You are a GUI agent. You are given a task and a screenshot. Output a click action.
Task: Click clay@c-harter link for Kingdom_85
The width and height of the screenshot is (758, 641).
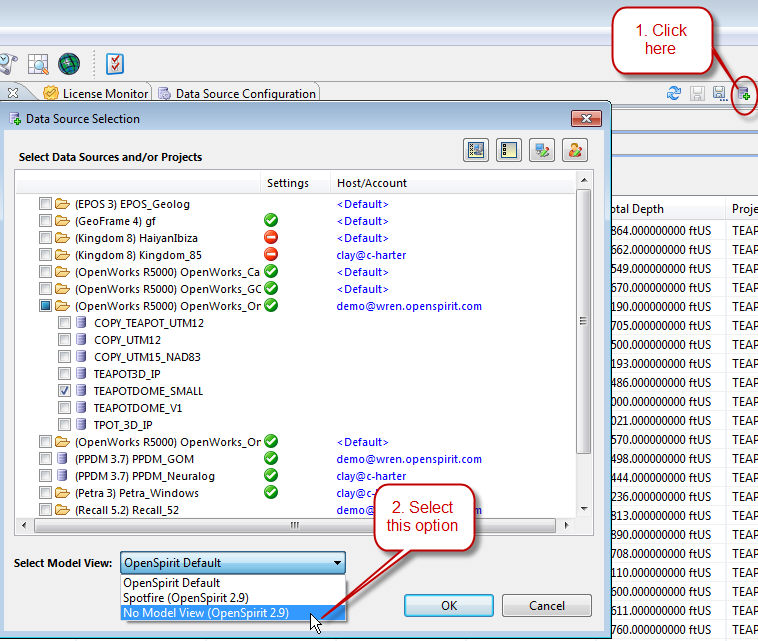click(371, 255)
